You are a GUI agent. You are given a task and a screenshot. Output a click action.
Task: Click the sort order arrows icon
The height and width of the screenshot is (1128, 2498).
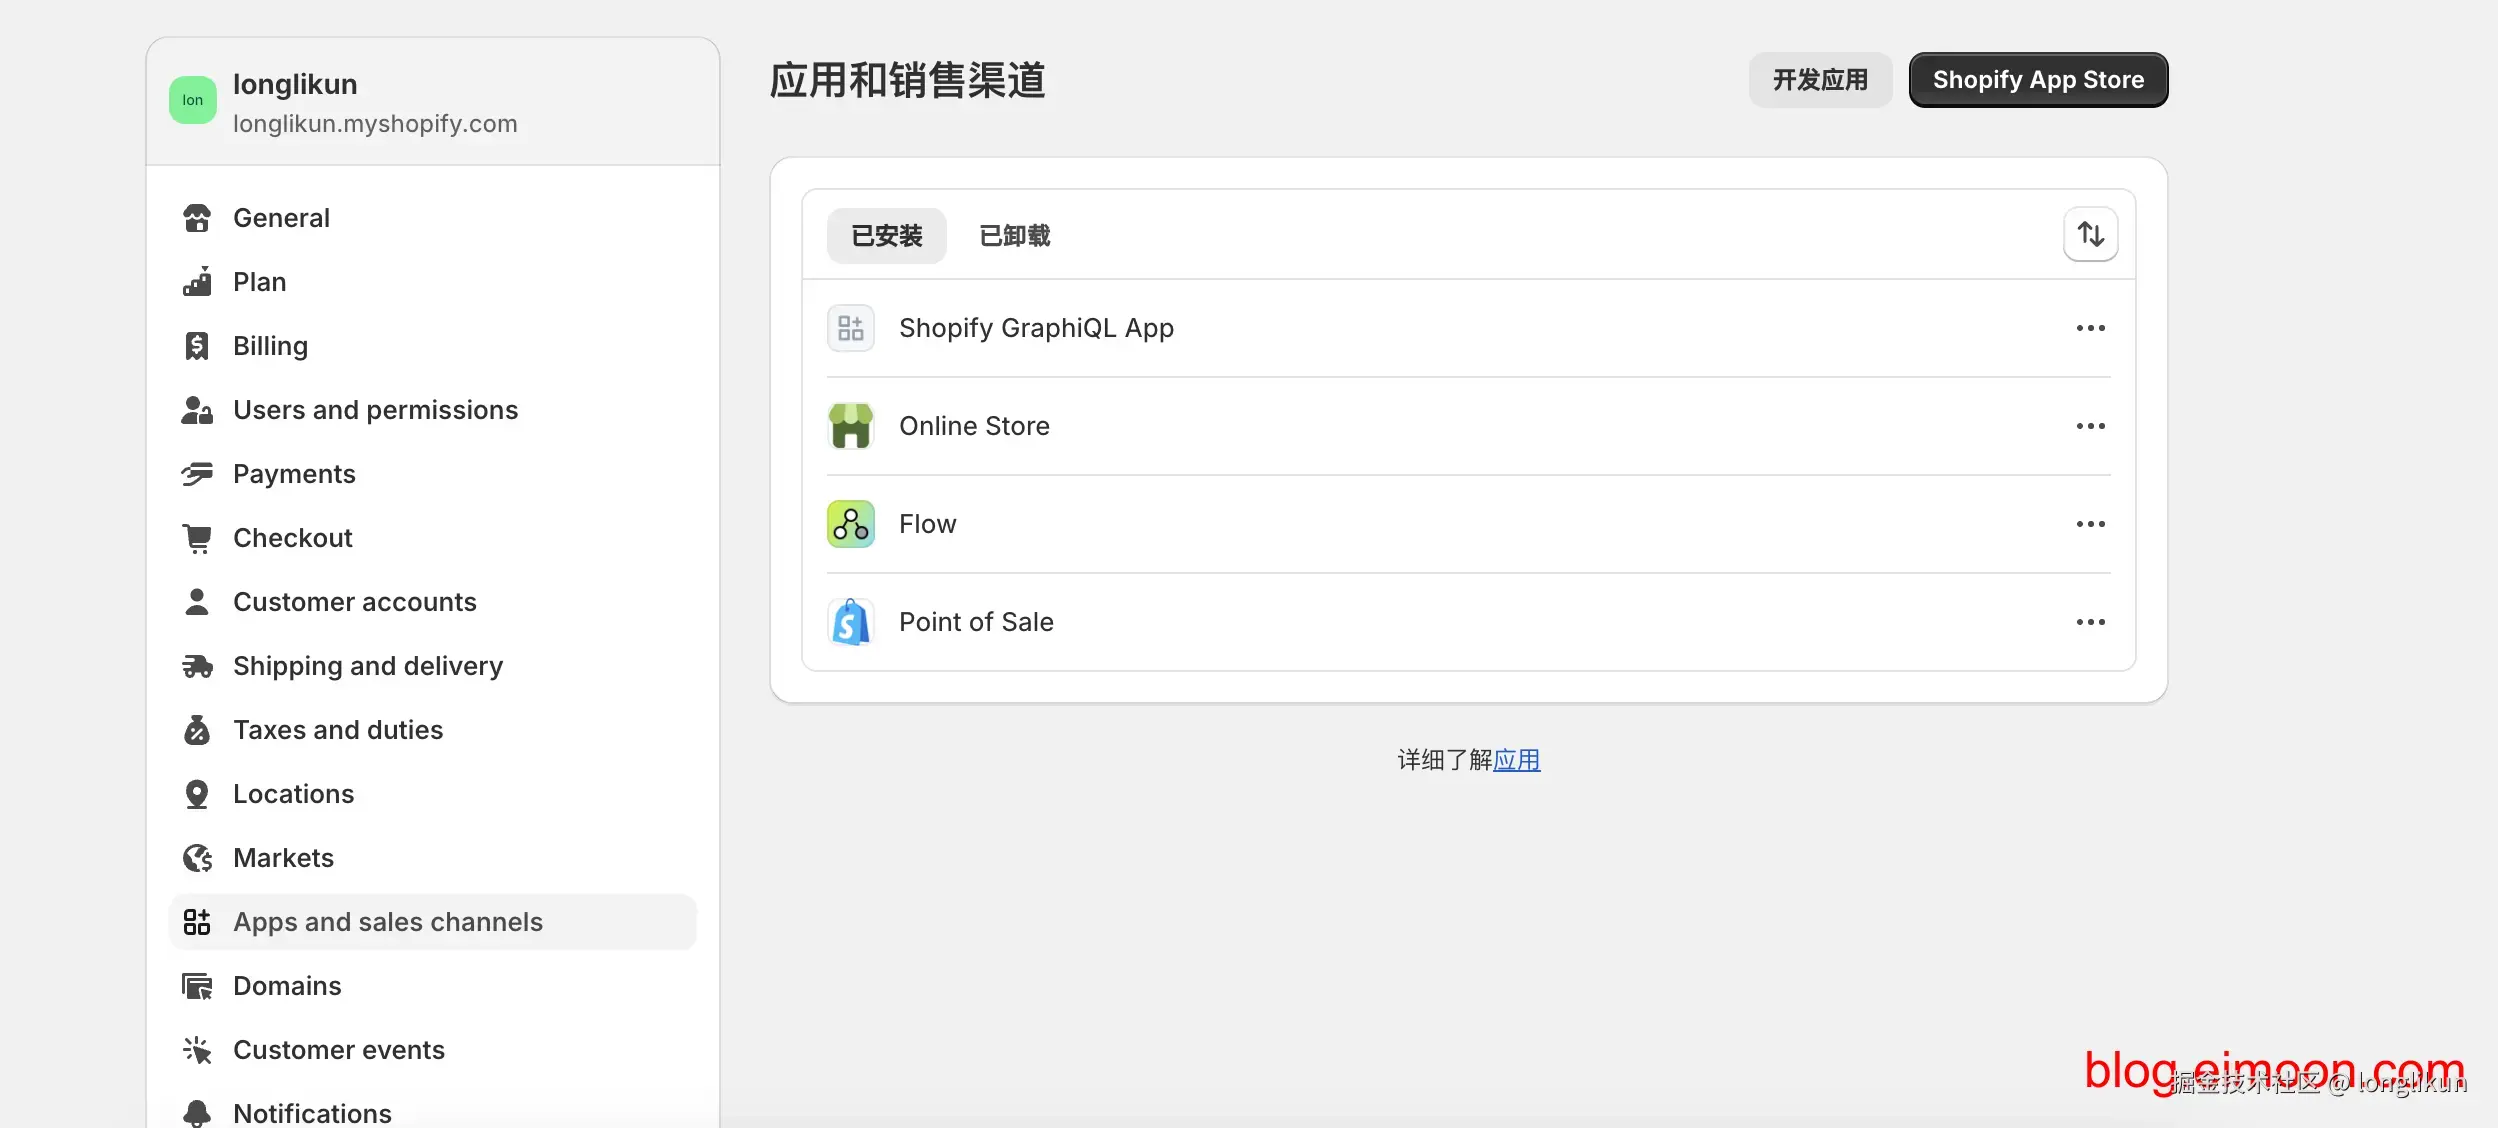pyautogui.click(x=2091, y=233)
